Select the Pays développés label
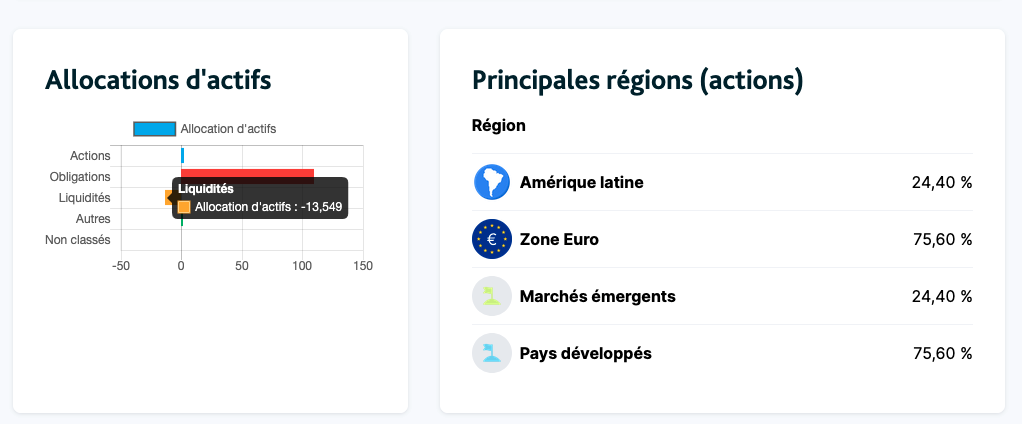The width and height of the screenshot is (1022, 424). [x=585, y=353]
